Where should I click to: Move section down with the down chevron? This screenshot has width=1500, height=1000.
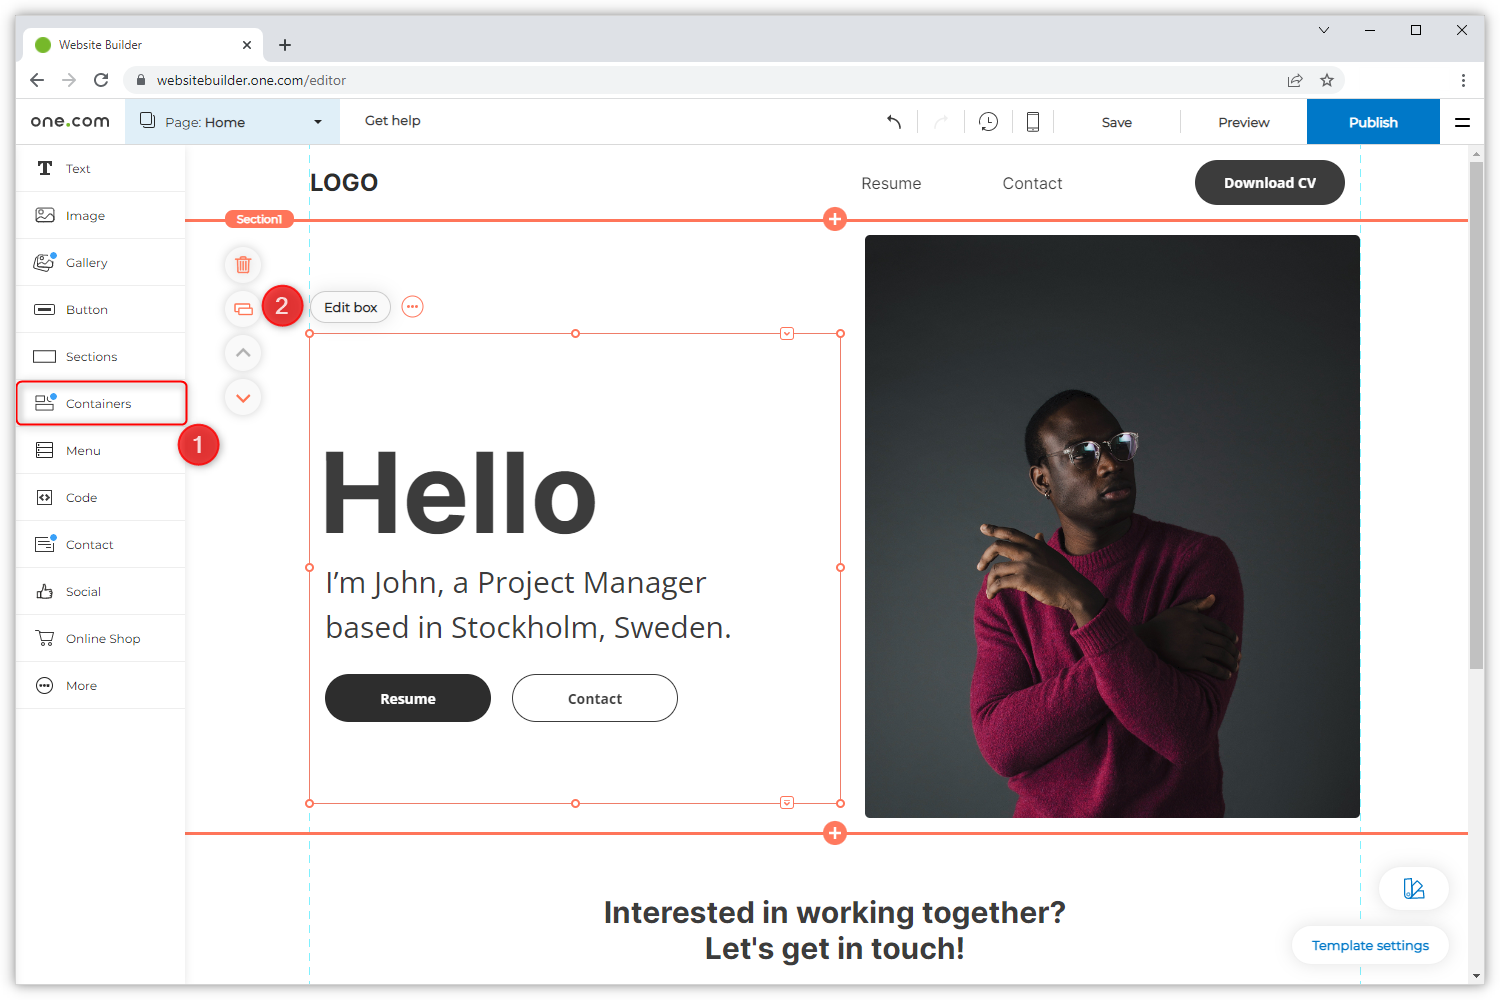click(243, 398)
